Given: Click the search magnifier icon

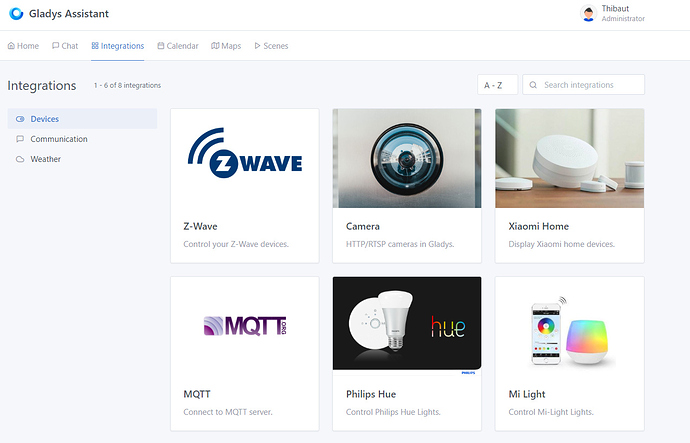Looking at the screenshot, I should coord(533,85).
